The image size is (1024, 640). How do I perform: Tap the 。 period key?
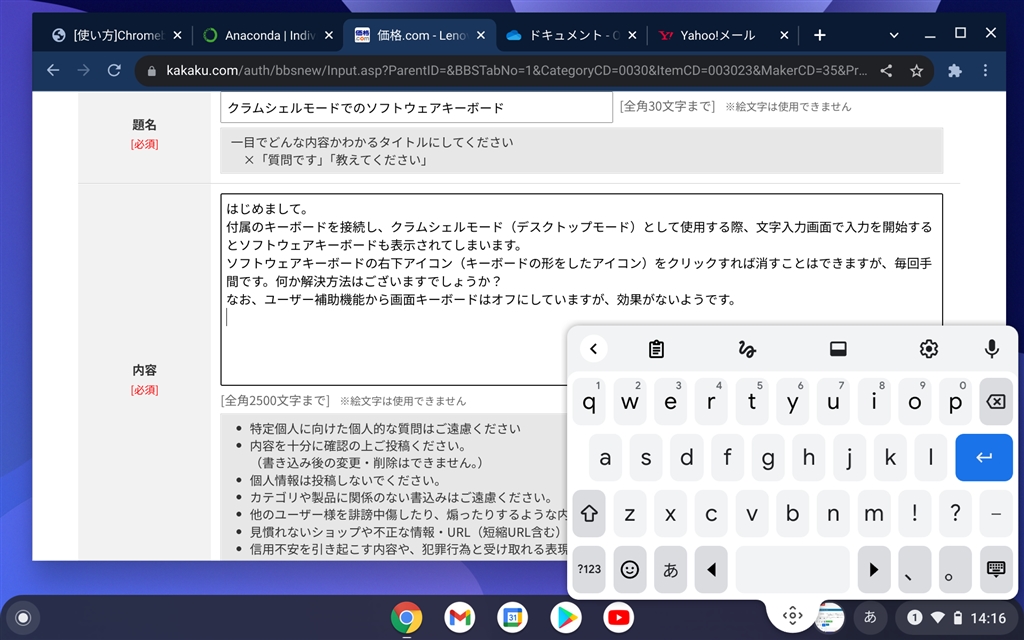click(x=955, y=569)
